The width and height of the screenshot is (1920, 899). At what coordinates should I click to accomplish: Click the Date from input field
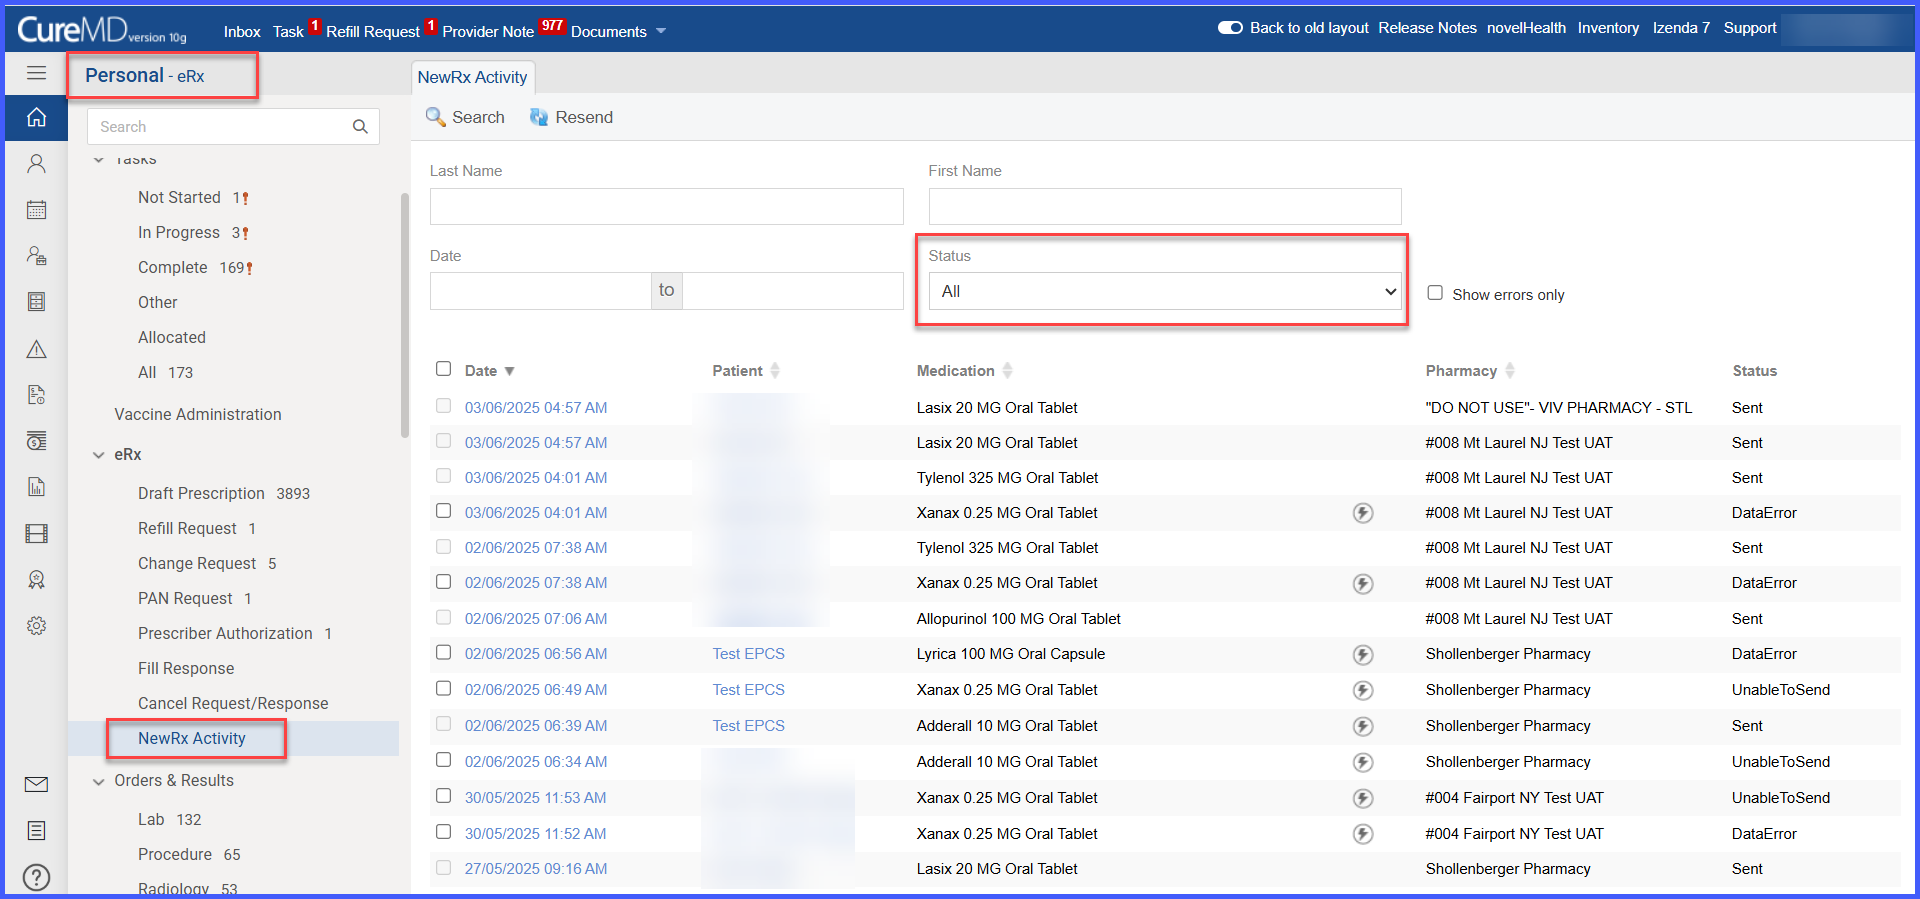pyautogui.click(x=540, y=291)
